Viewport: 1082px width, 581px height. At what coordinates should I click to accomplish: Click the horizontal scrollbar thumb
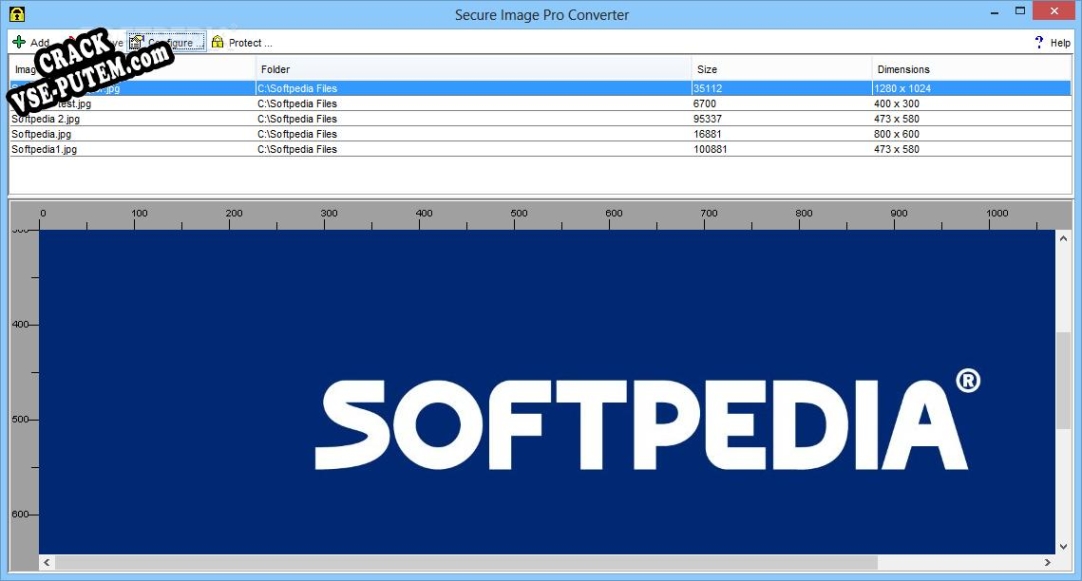(x=466, y=562)
